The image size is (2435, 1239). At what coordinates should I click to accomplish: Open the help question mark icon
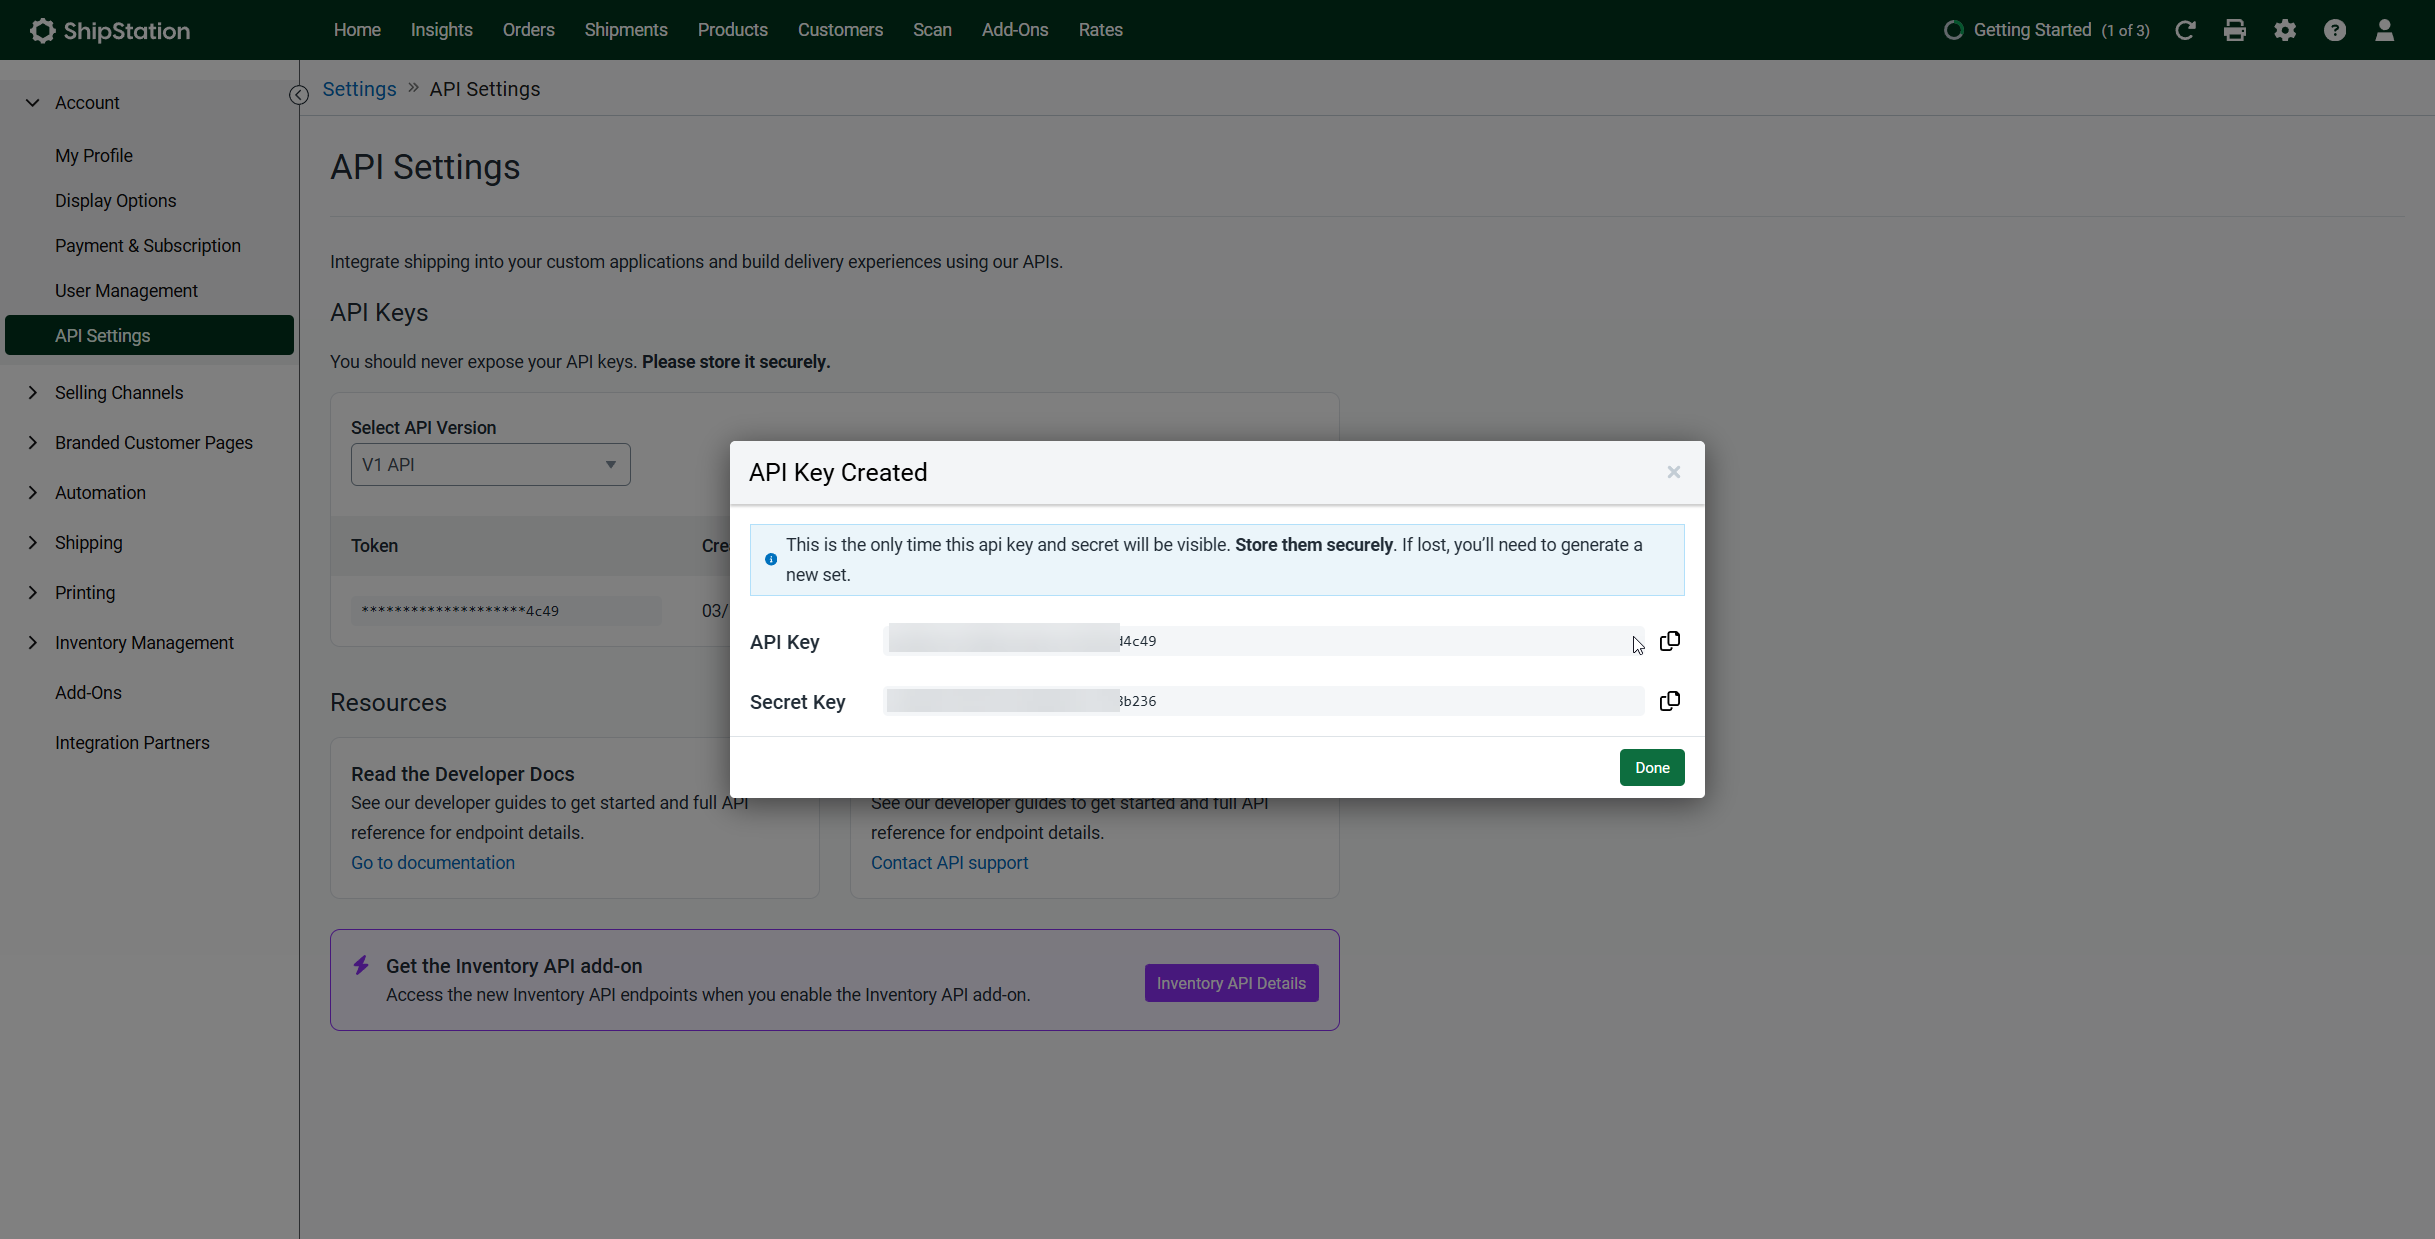(2335, 30)
